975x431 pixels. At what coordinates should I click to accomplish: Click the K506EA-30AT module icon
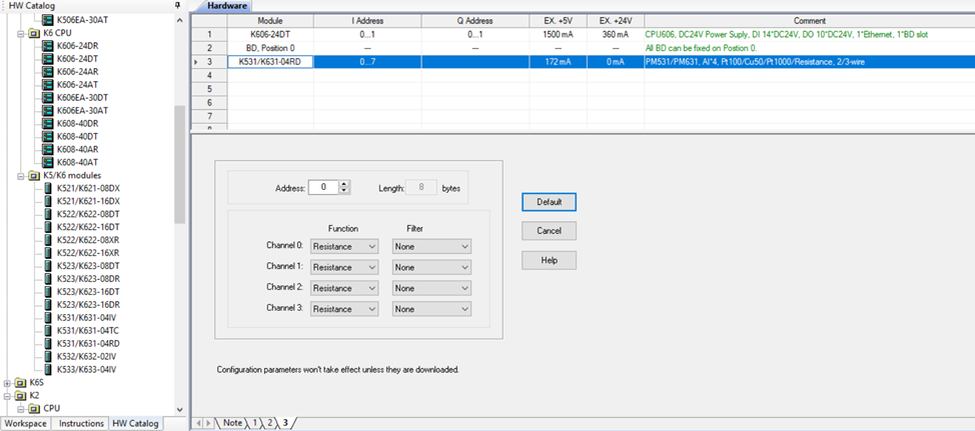(47, 20)
